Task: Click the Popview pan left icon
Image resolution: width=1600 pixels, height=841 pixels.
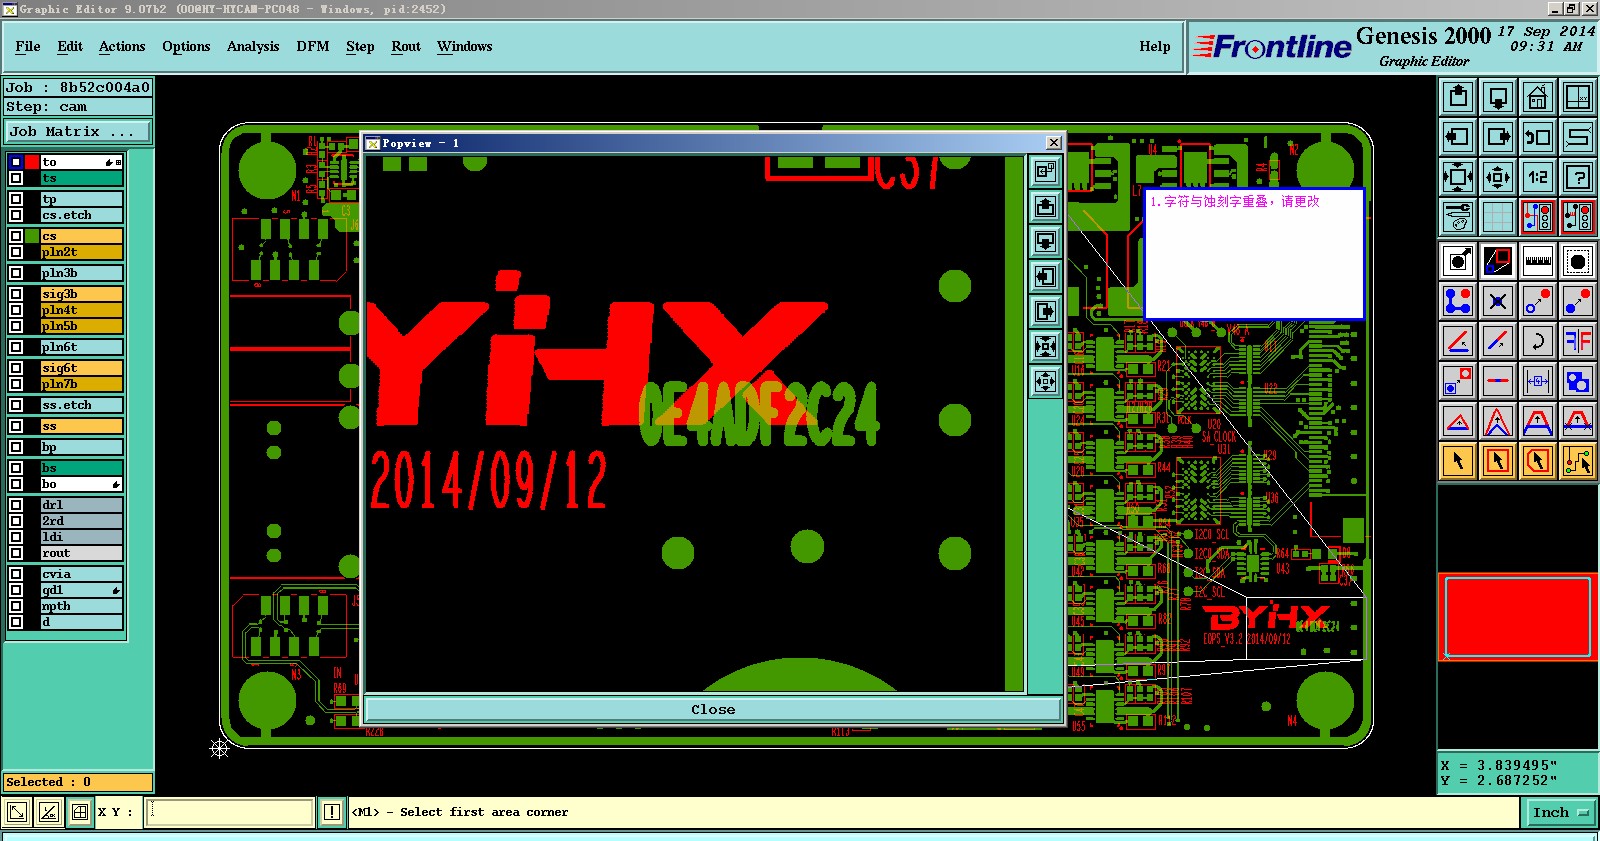Action: [1046, 277]
